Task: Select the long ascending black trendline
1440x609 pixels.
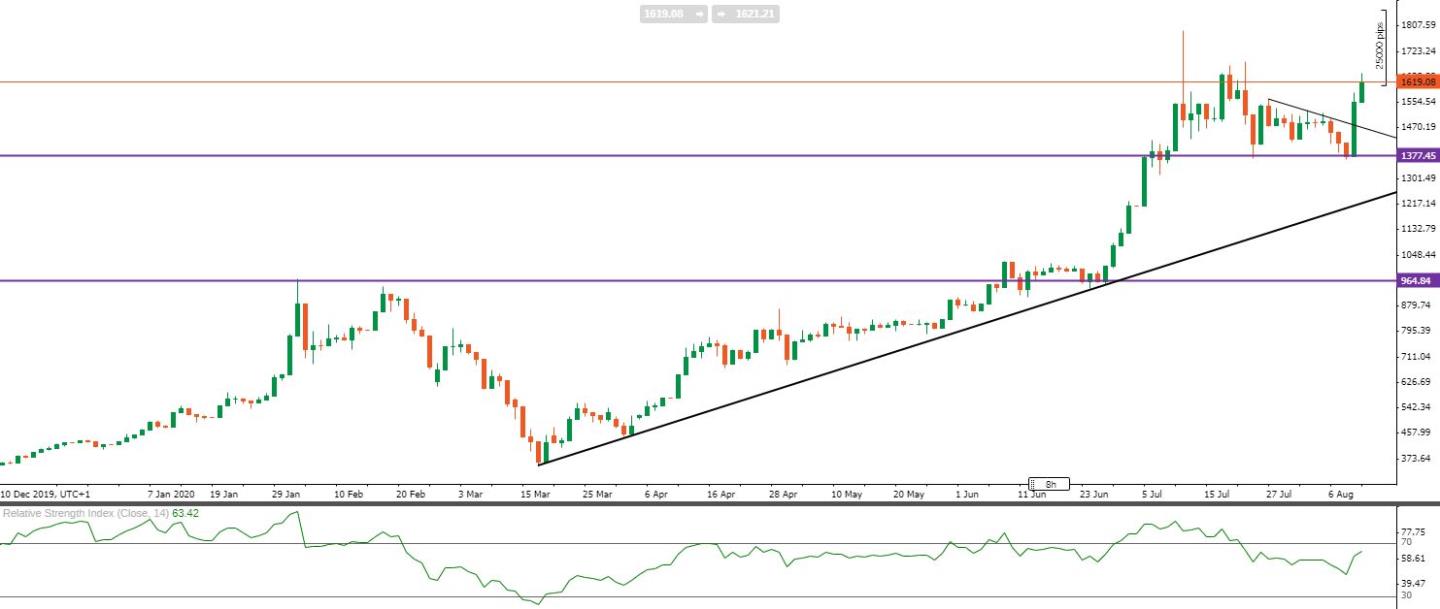Action: pyautogui.click(x=966, y=329)
